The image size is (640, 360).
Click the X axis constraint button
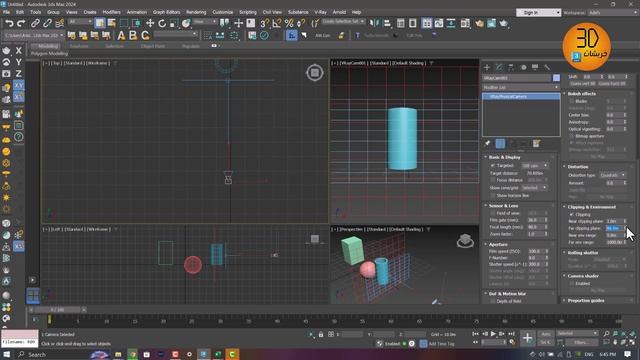(x=19, y=51)
